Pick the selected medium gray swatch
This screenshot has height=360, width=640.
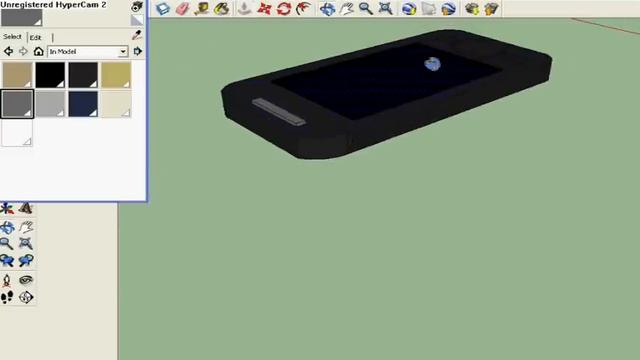pos(17,104)
